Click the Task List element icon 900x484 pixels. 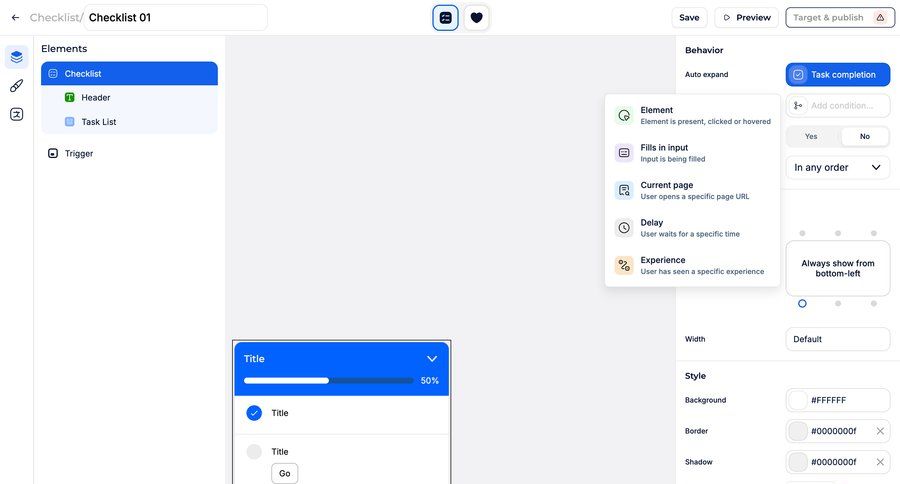coord(69,122)
